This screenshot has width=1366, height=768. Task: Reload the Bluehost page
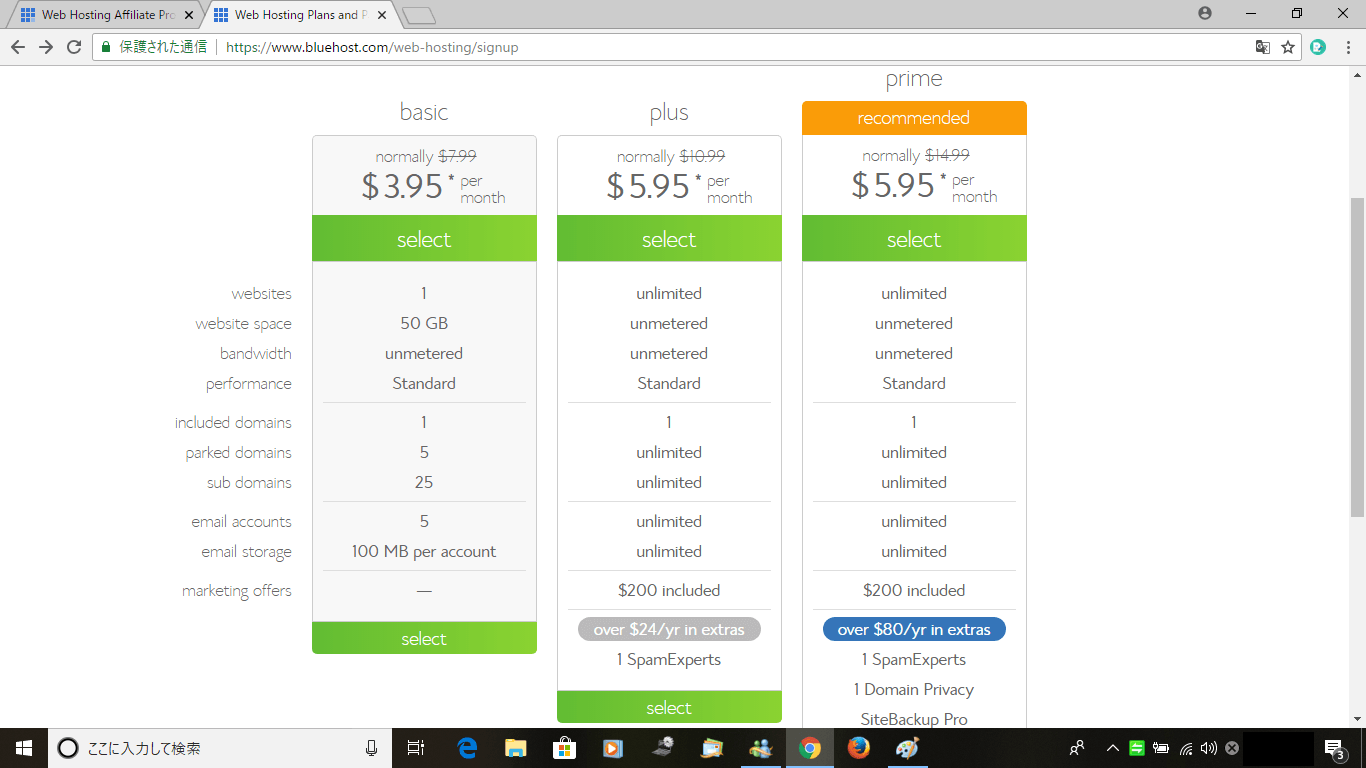(x=74, y=47)
